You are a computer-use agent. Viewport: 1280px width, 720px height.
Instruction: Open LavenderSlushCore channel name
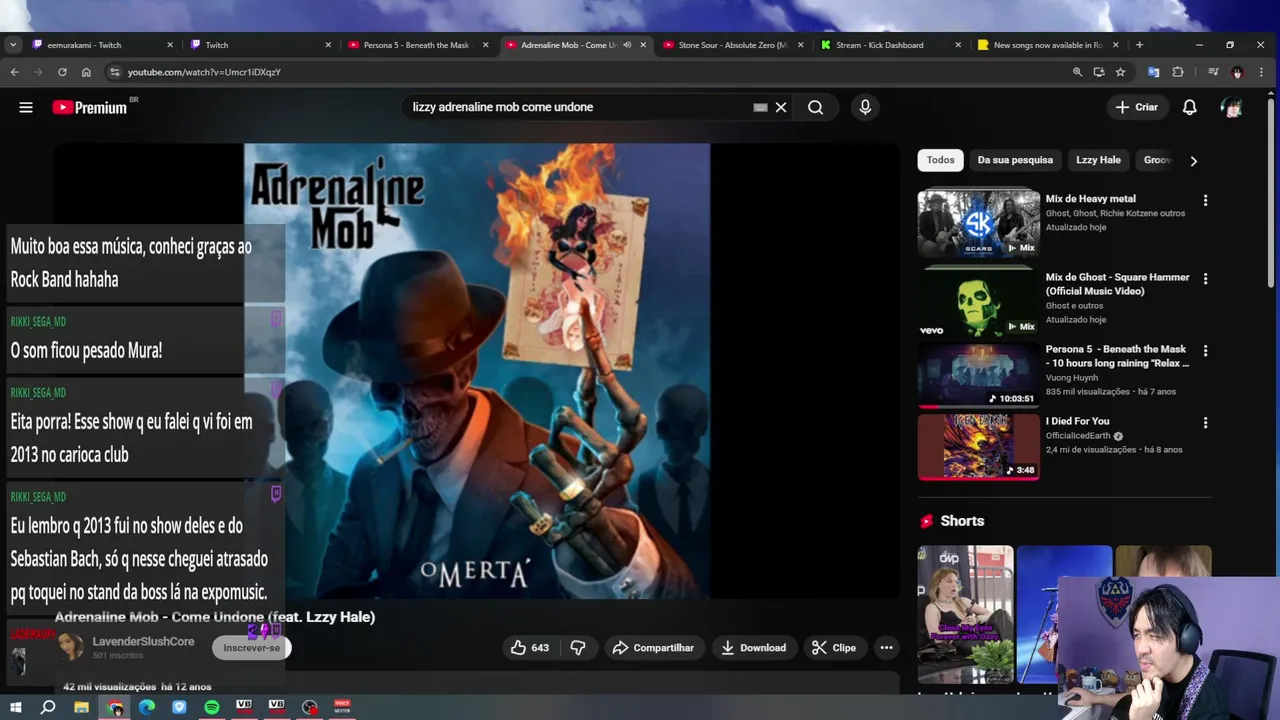pos(143,641)
